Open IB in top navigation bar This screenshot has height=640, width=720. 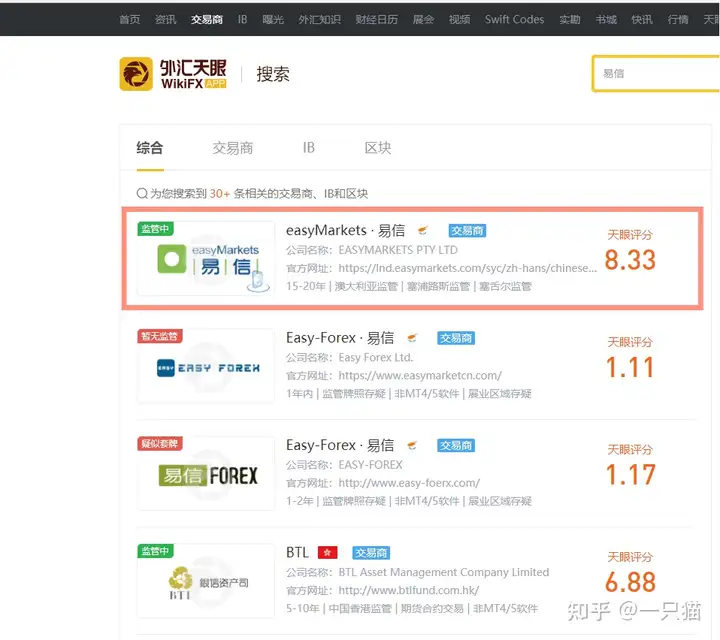(x=242, y=19)
